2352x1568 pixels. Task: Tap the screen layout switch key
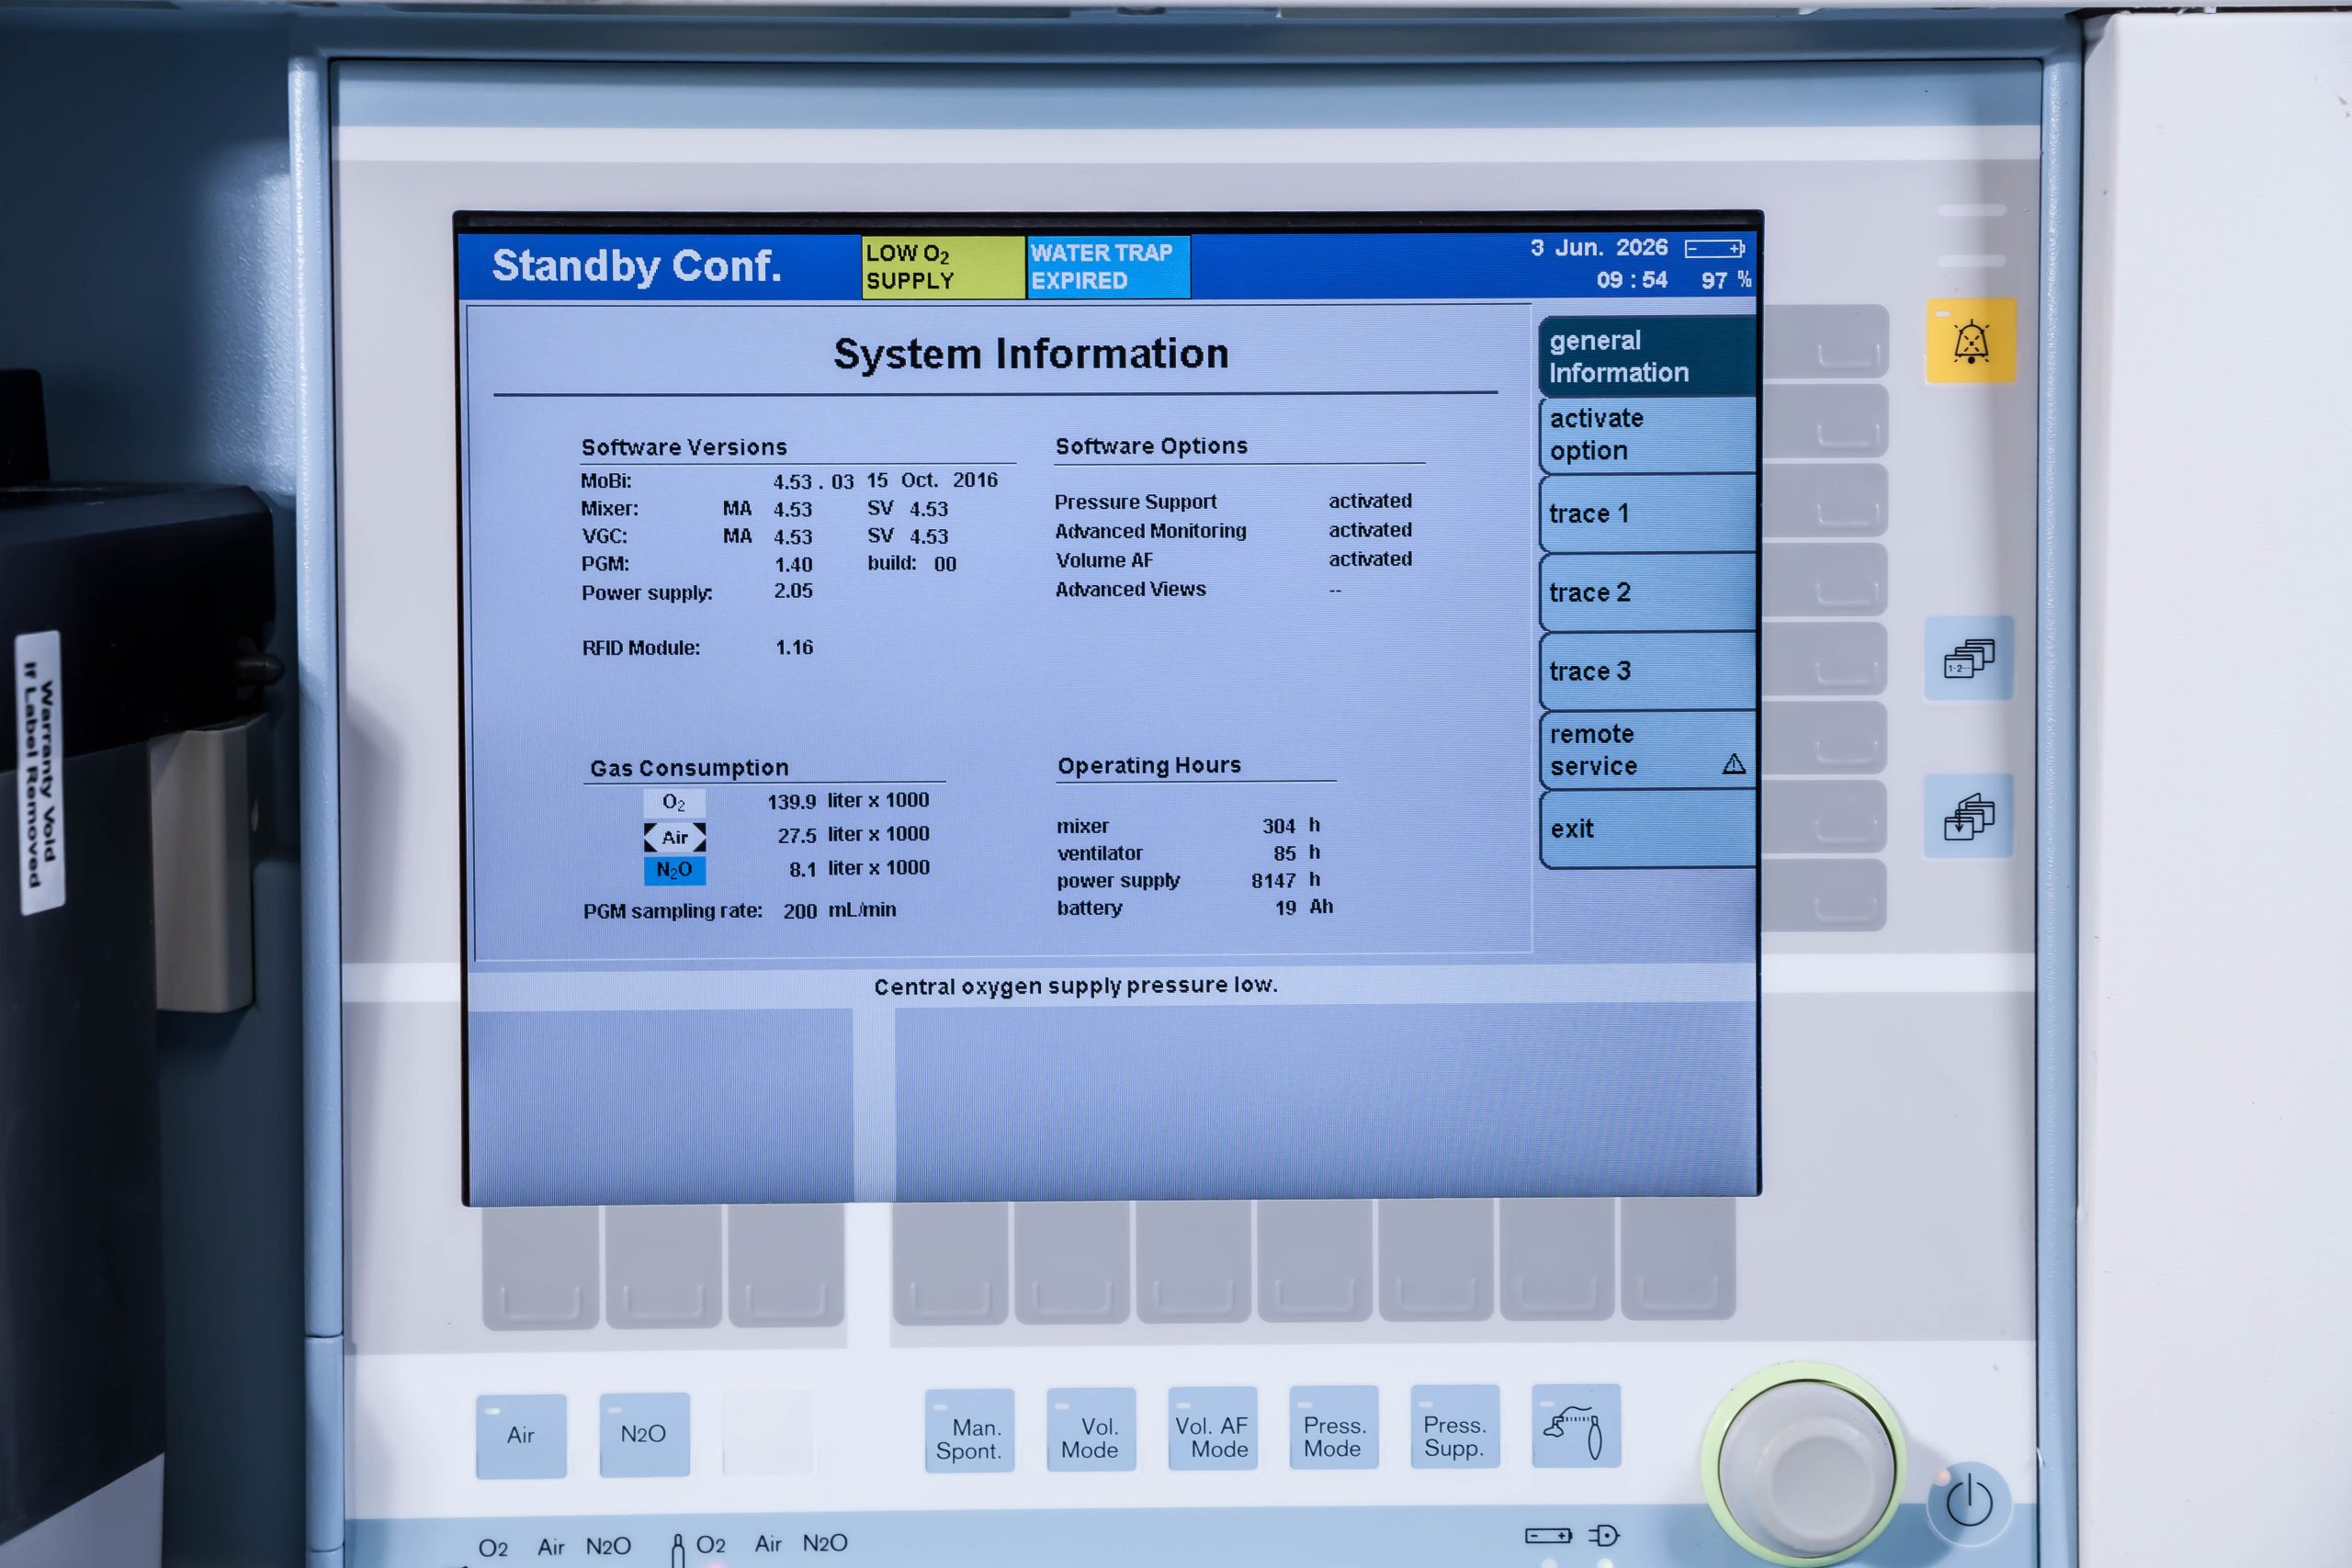tap(1968, 658)
